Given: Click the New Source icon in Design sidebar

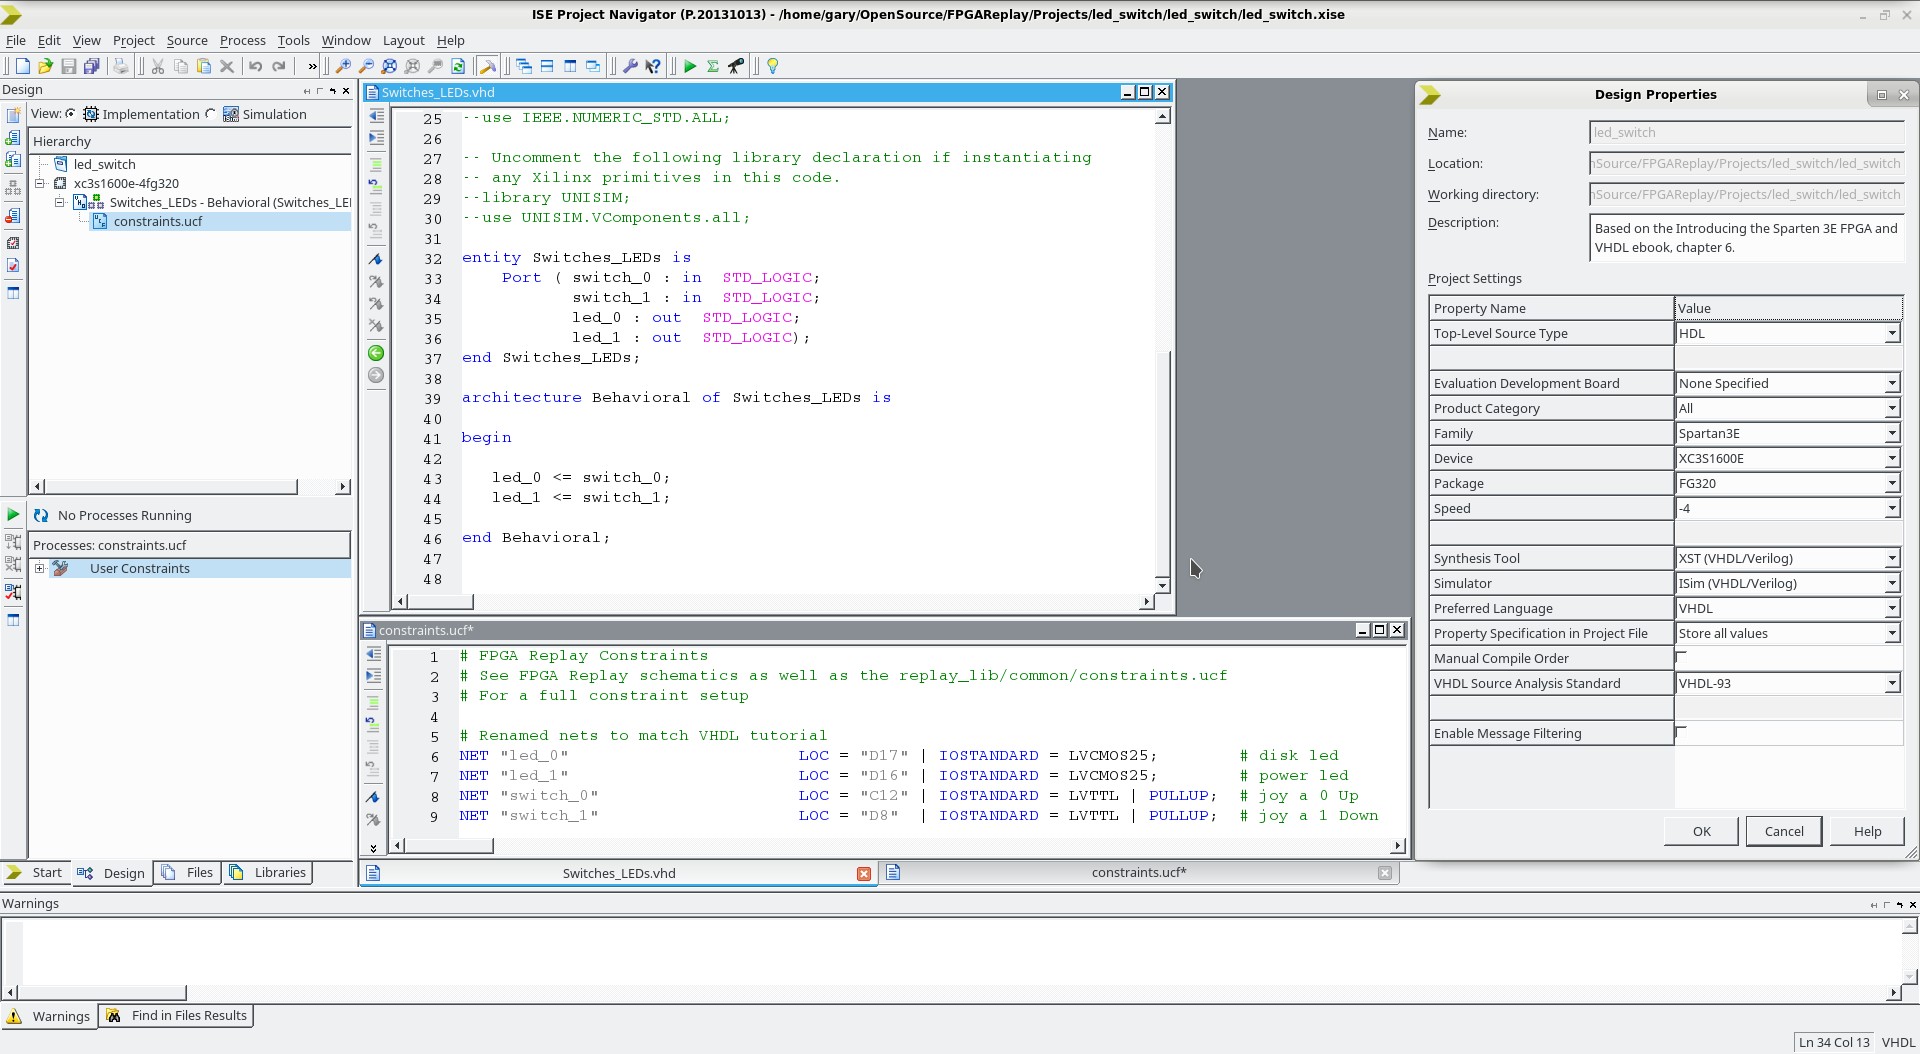Looking at the screenshot, I should pos(13,115).
